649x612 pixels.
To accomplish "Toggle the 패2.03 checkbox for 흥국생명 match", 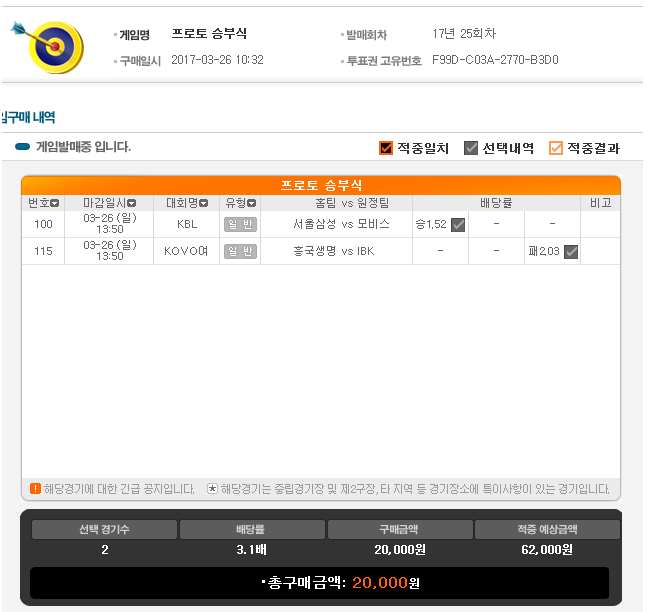I will [571, 251].
